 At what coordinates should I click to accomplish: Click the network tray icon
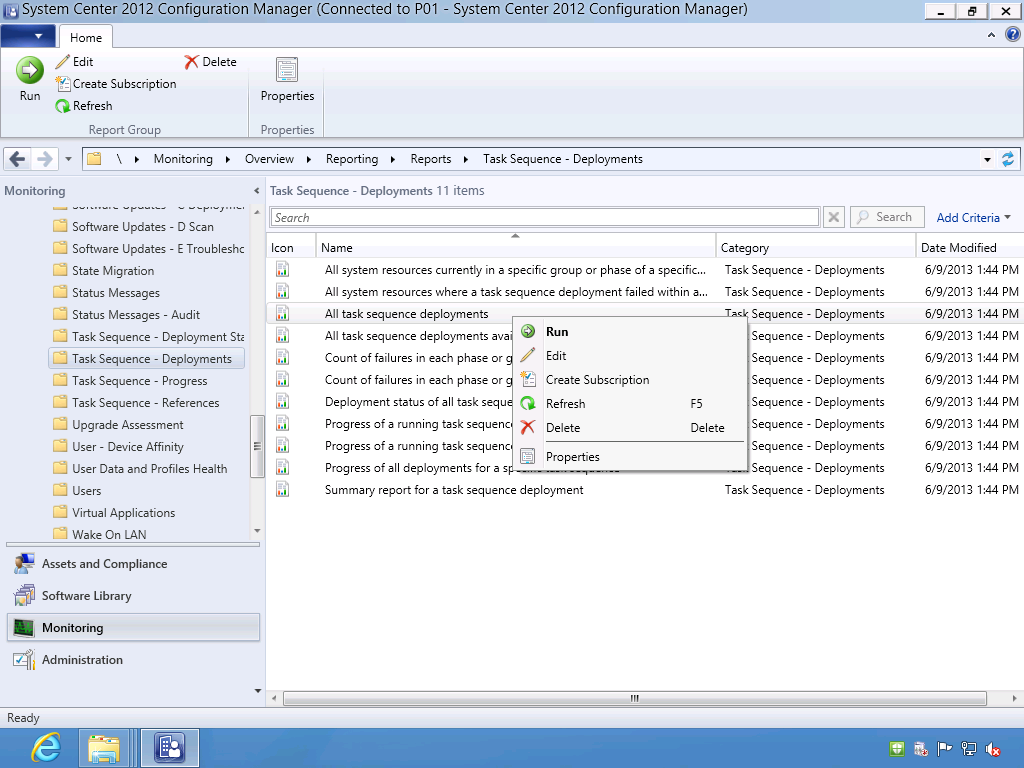(x=969, y=750)
